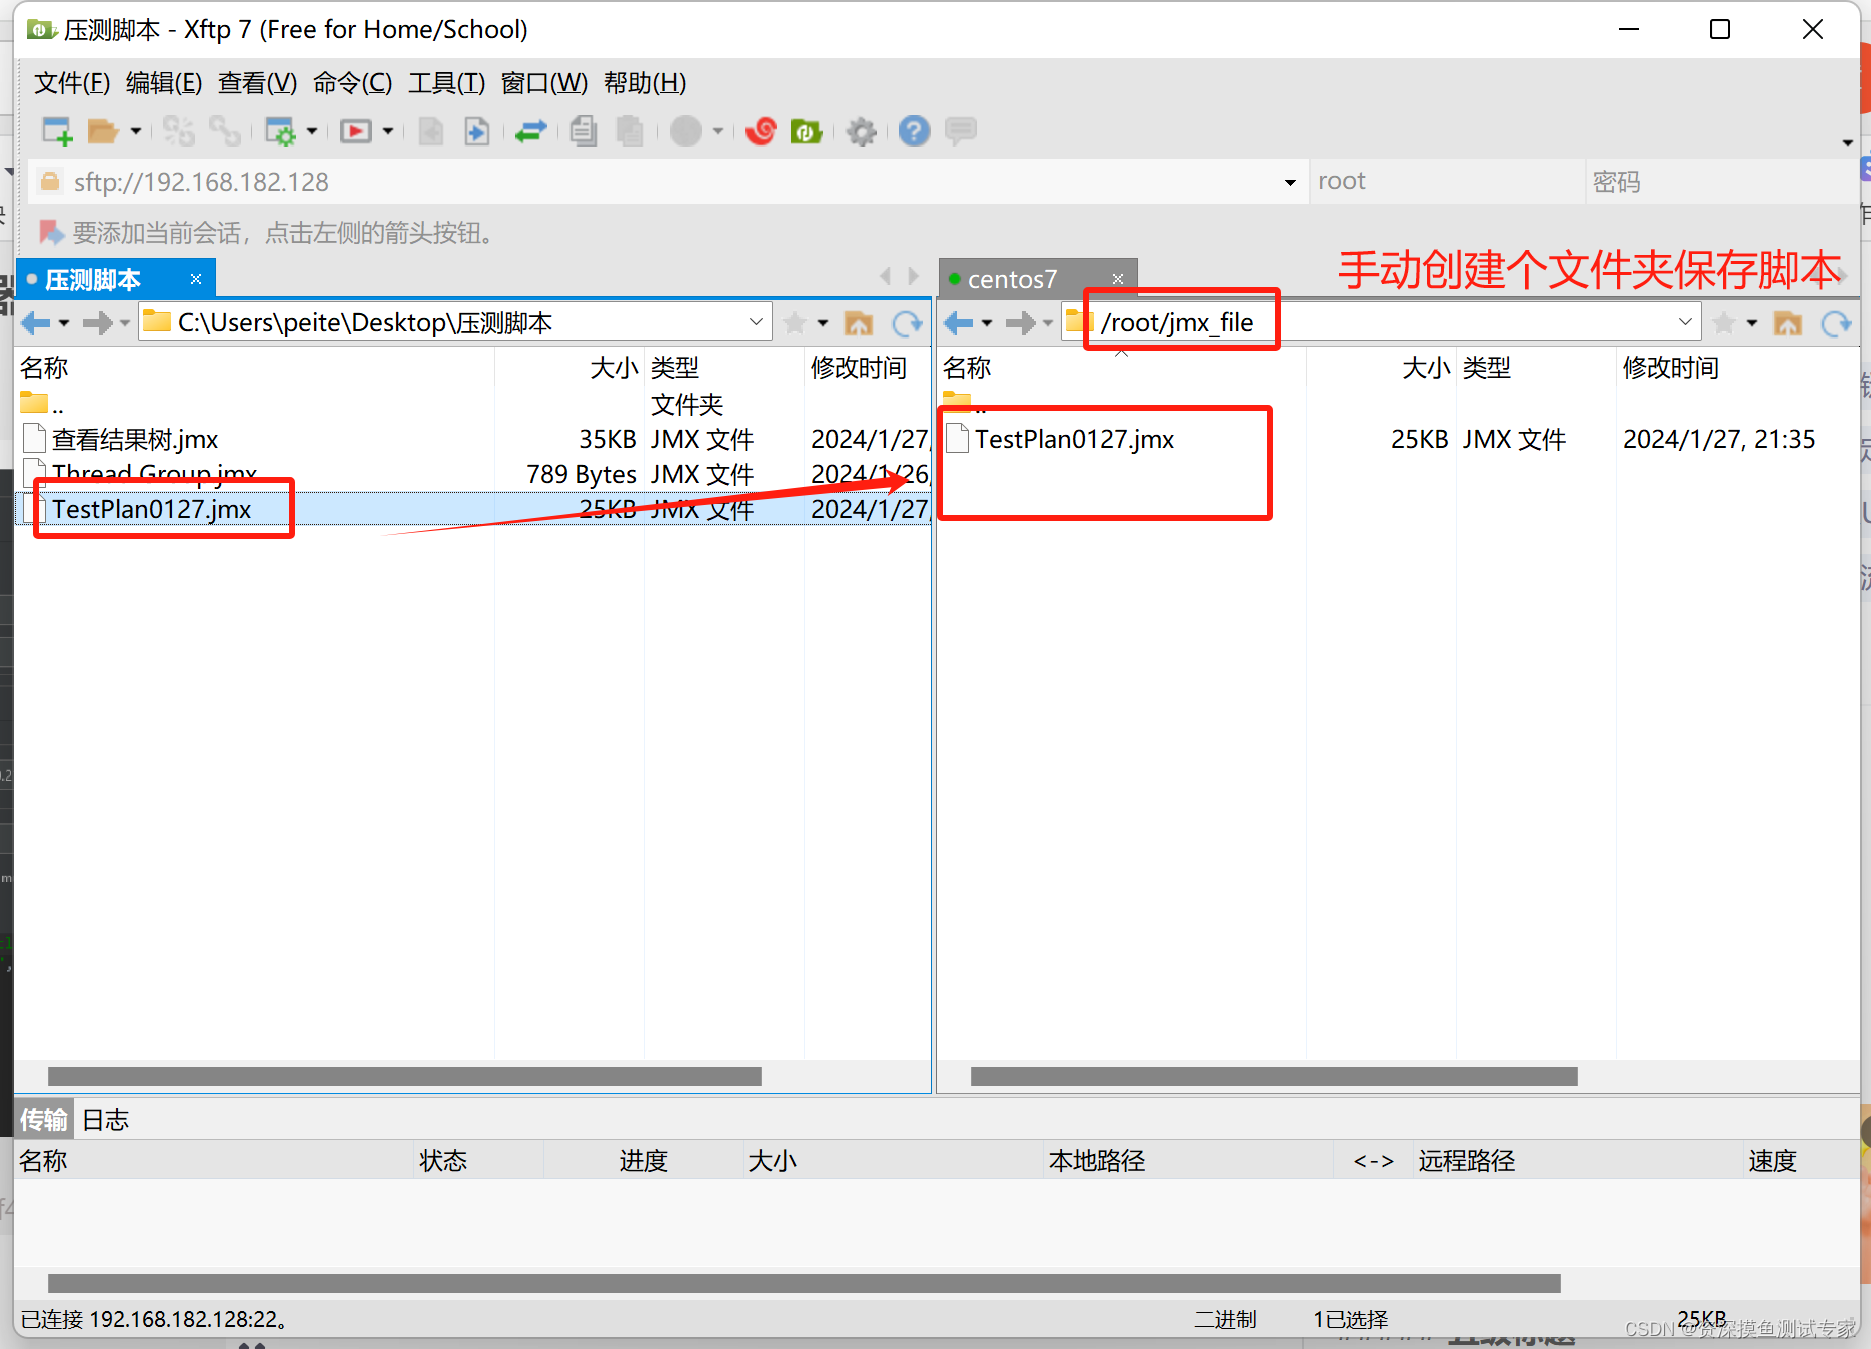1871x1349 pixels.
Task: Click local pane horizontal scrollbar
Action: 405,1077
